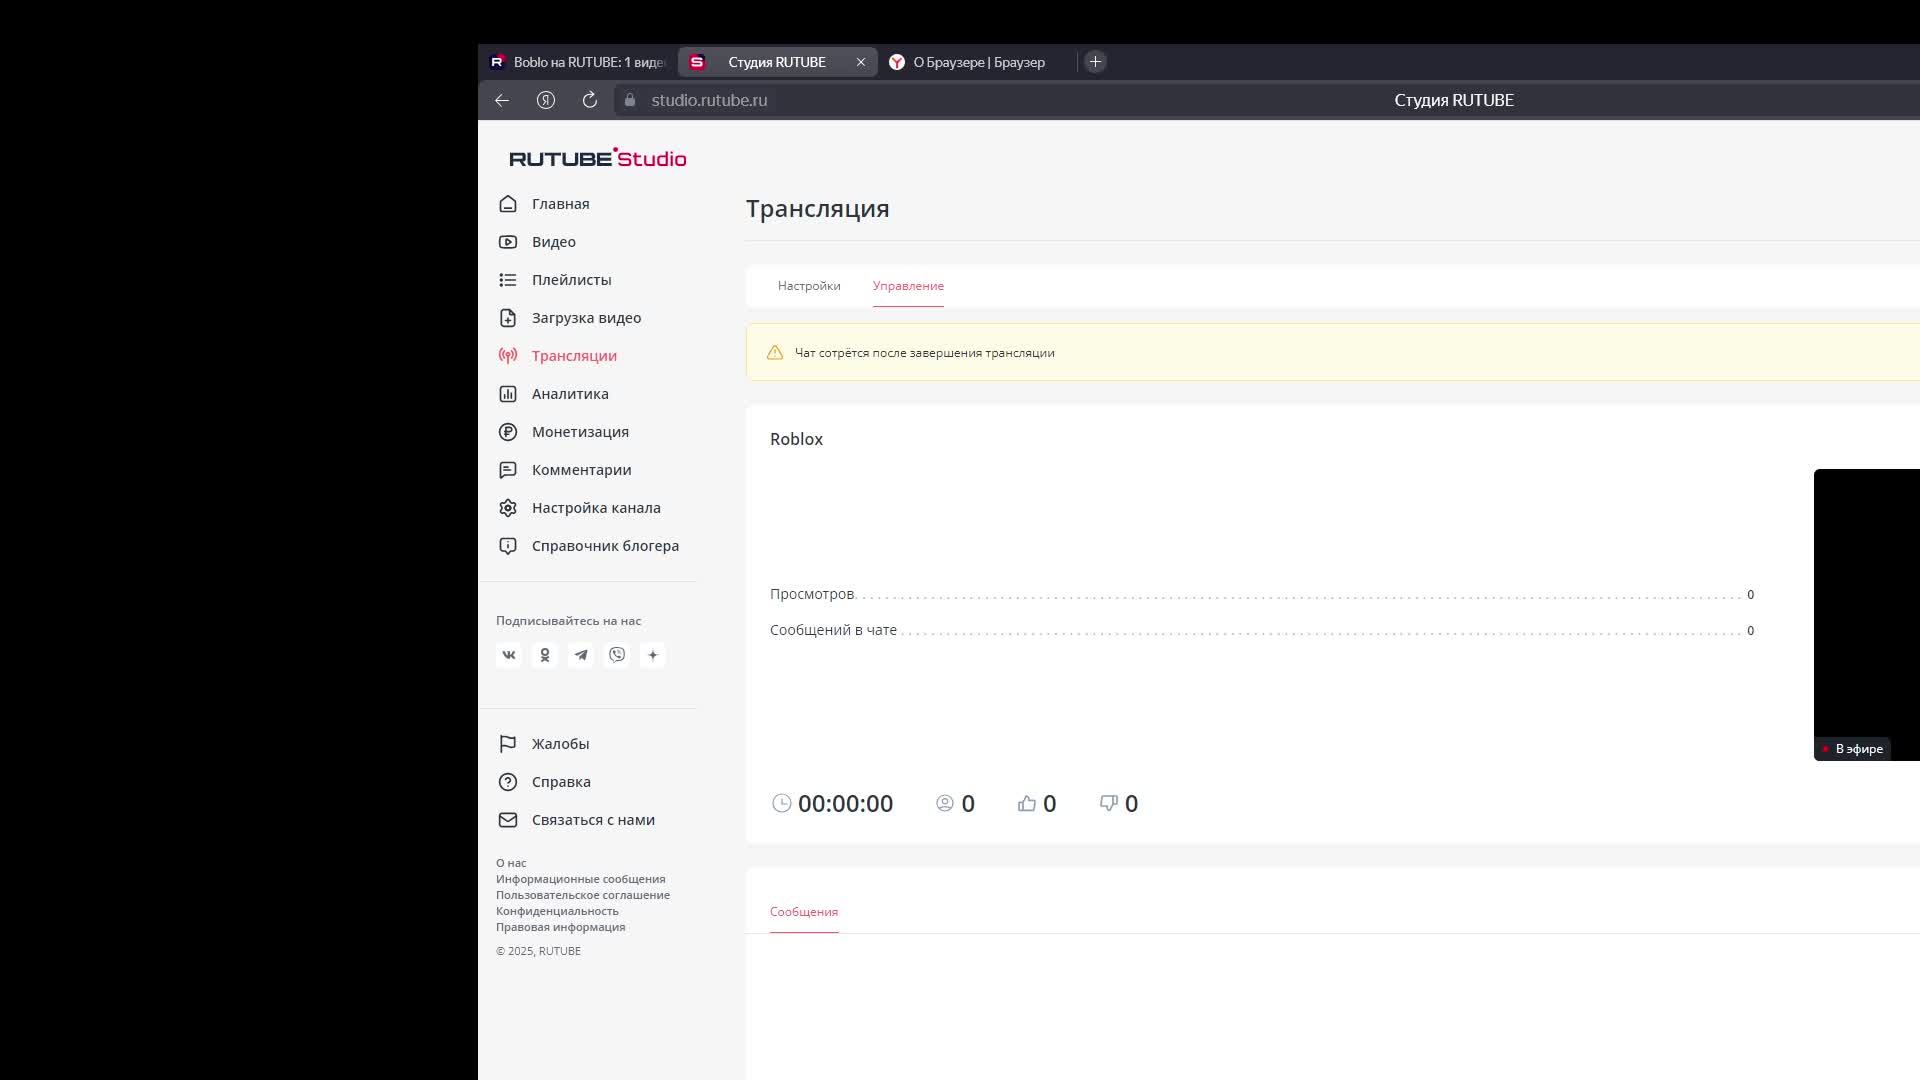This screenshot has width=1920, height=1080.
Task: Open the VK social link icon
Action: (x=509, y=655)
